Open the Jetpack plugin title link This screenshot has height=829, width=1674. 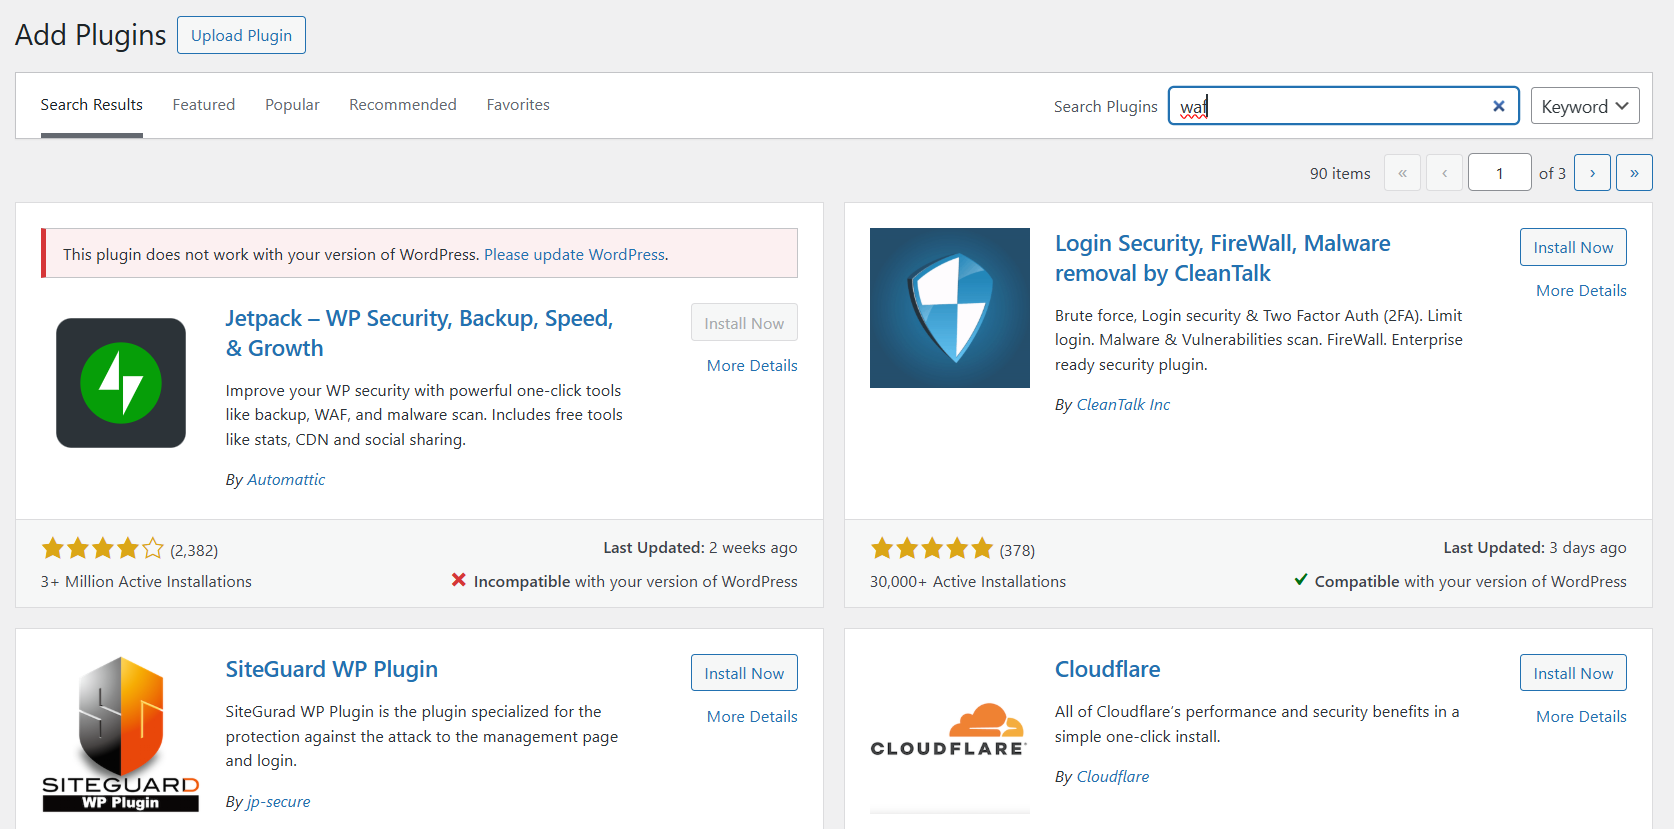pyautogui.click(x=419, y=333)
